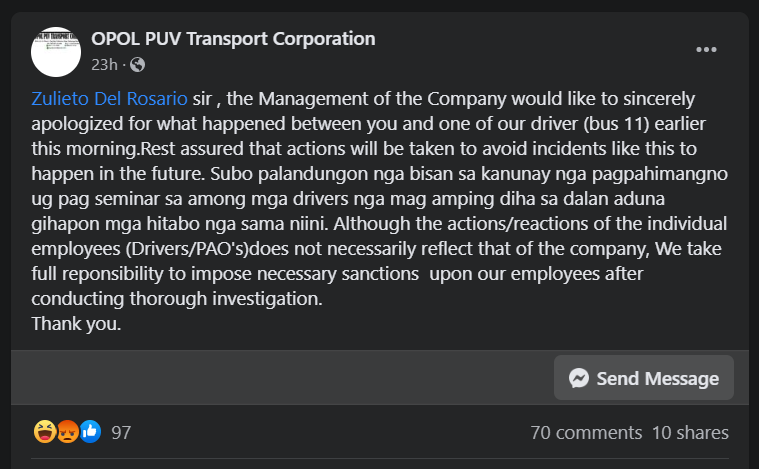Show the 10 shares list
This screenshot has width=759, height=469.
coord(690,433)
